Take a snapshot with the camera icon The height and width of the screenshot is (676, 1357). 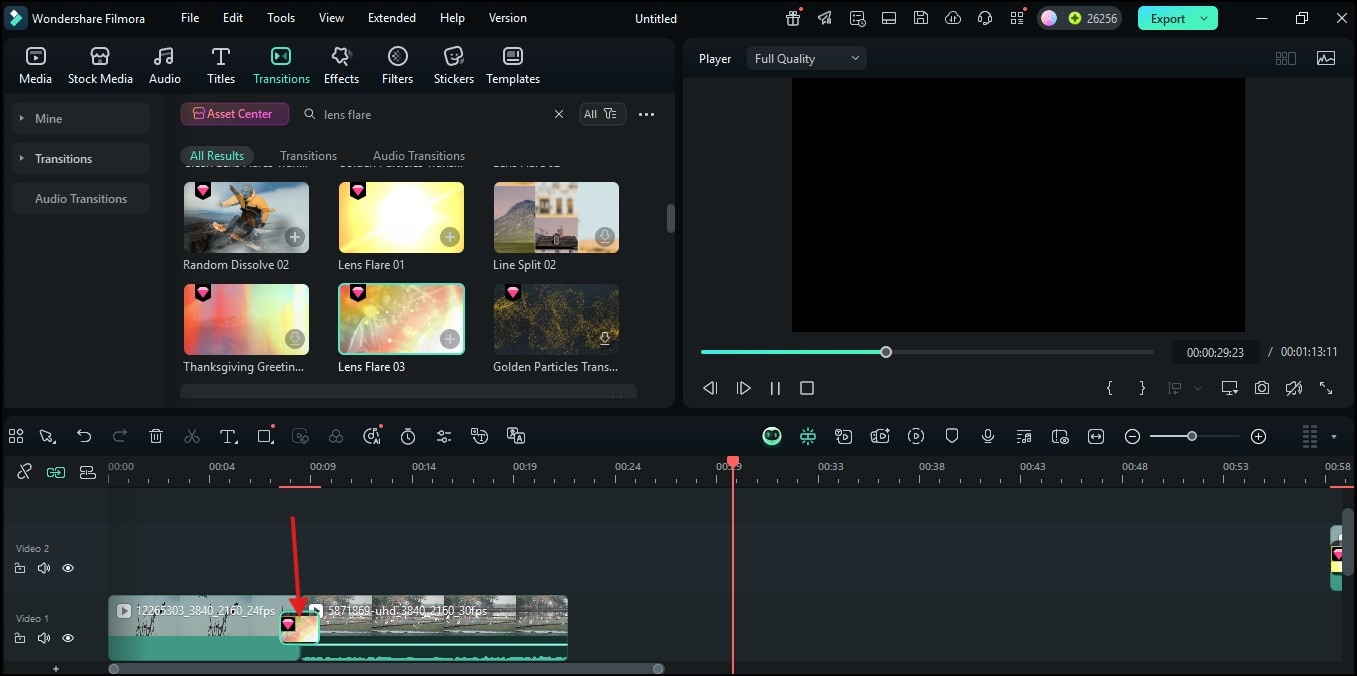point(1261,388)
